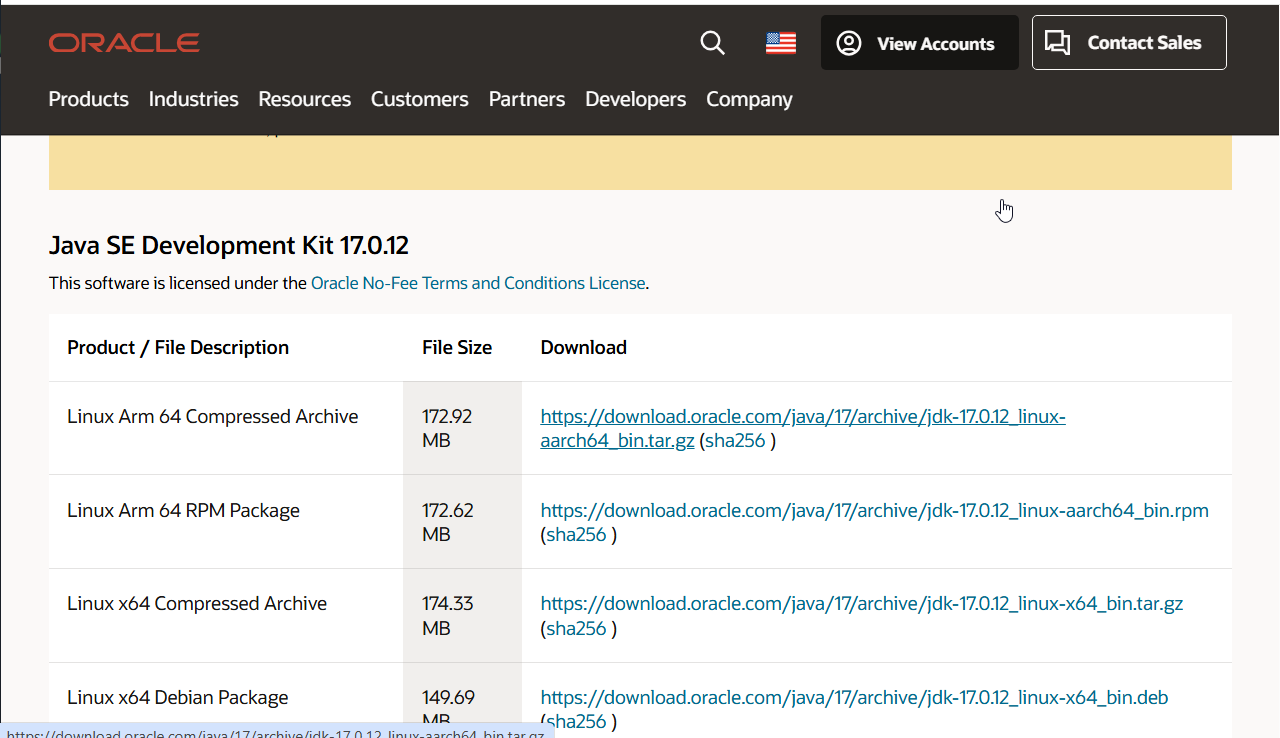Open the Developers menu

pos(635,99)
